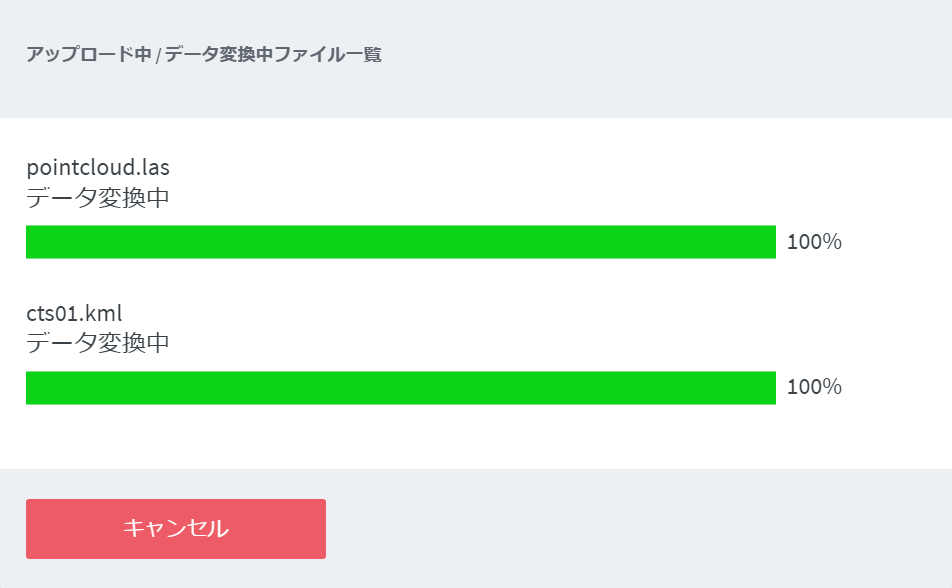The image size is (952, 588).
Task: Click the cts01.kml green progress bar
Action: 400,388
